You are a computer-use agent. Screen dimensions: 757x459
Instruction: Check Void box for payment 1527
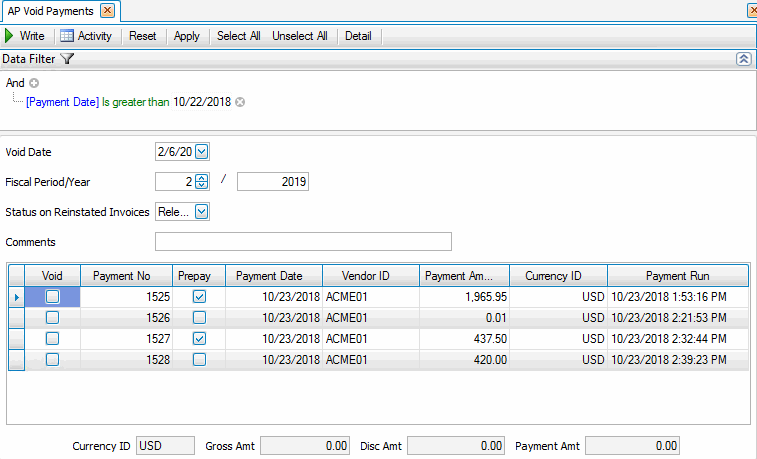52,339
